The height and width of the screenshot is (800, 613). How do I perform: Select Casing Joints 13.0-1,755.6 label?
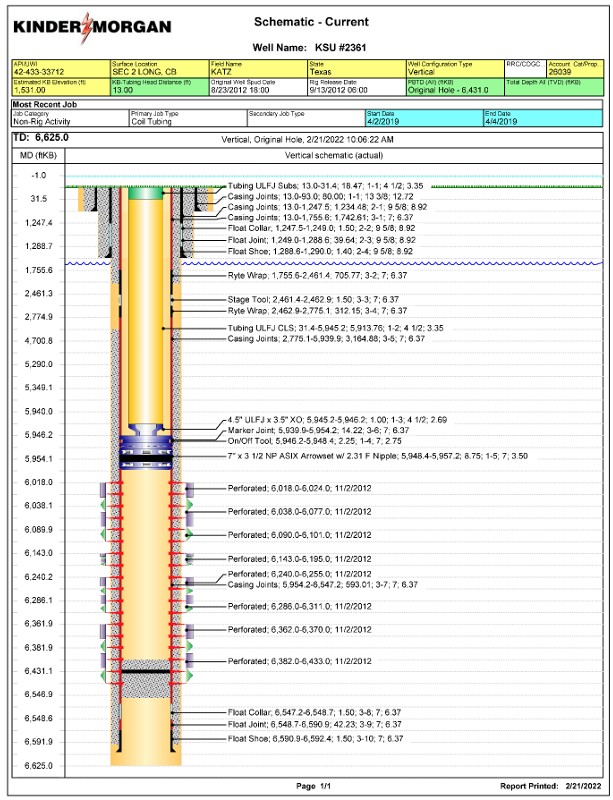click(x=321, y=218)
